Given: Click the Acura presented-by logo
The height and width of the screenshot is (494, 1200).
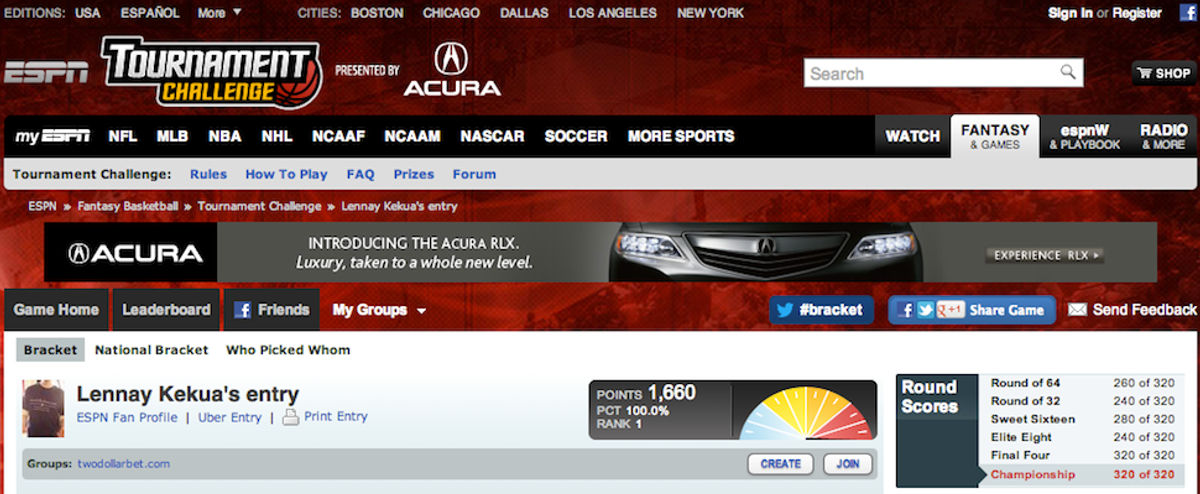Looking at the screenshot, I should point(452,70).
